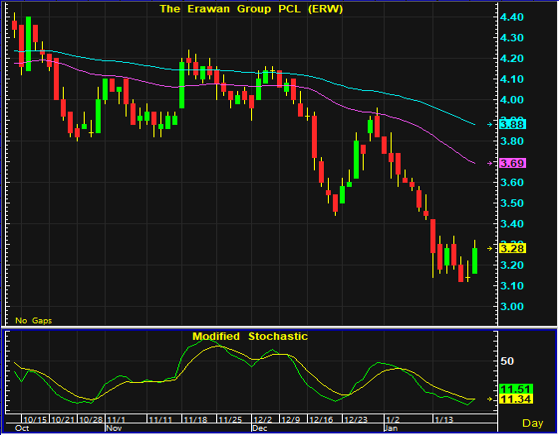
Task: Click the 10/15 date label
Action: tap(35, 419)
